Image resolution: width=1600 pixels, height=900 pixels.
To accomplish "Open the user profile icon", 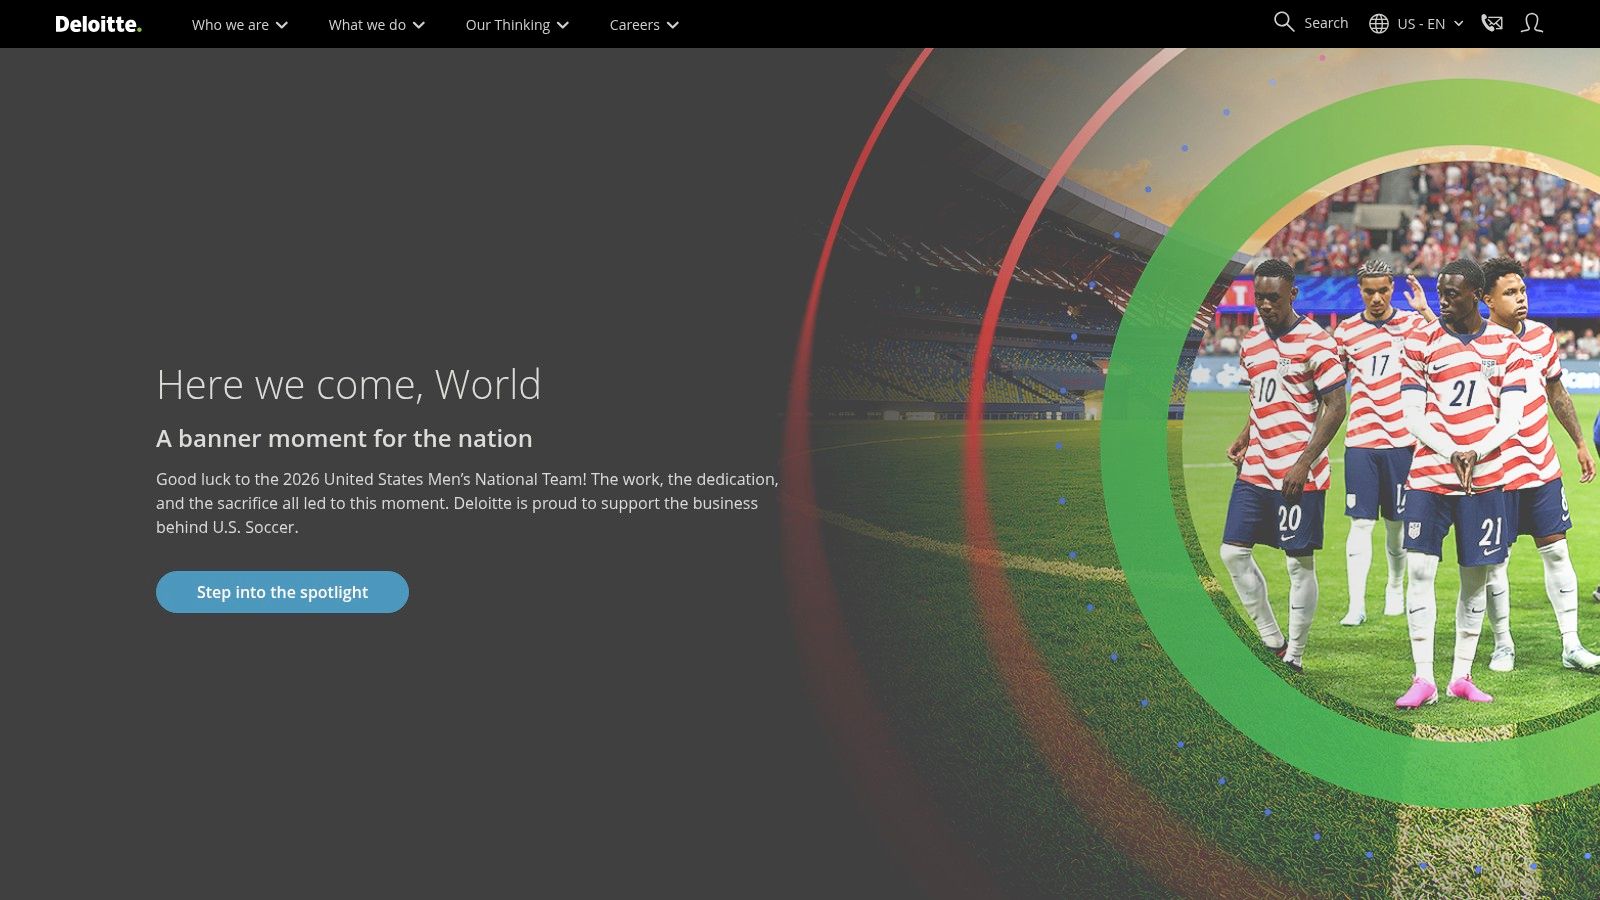I will click(1532, 23).
